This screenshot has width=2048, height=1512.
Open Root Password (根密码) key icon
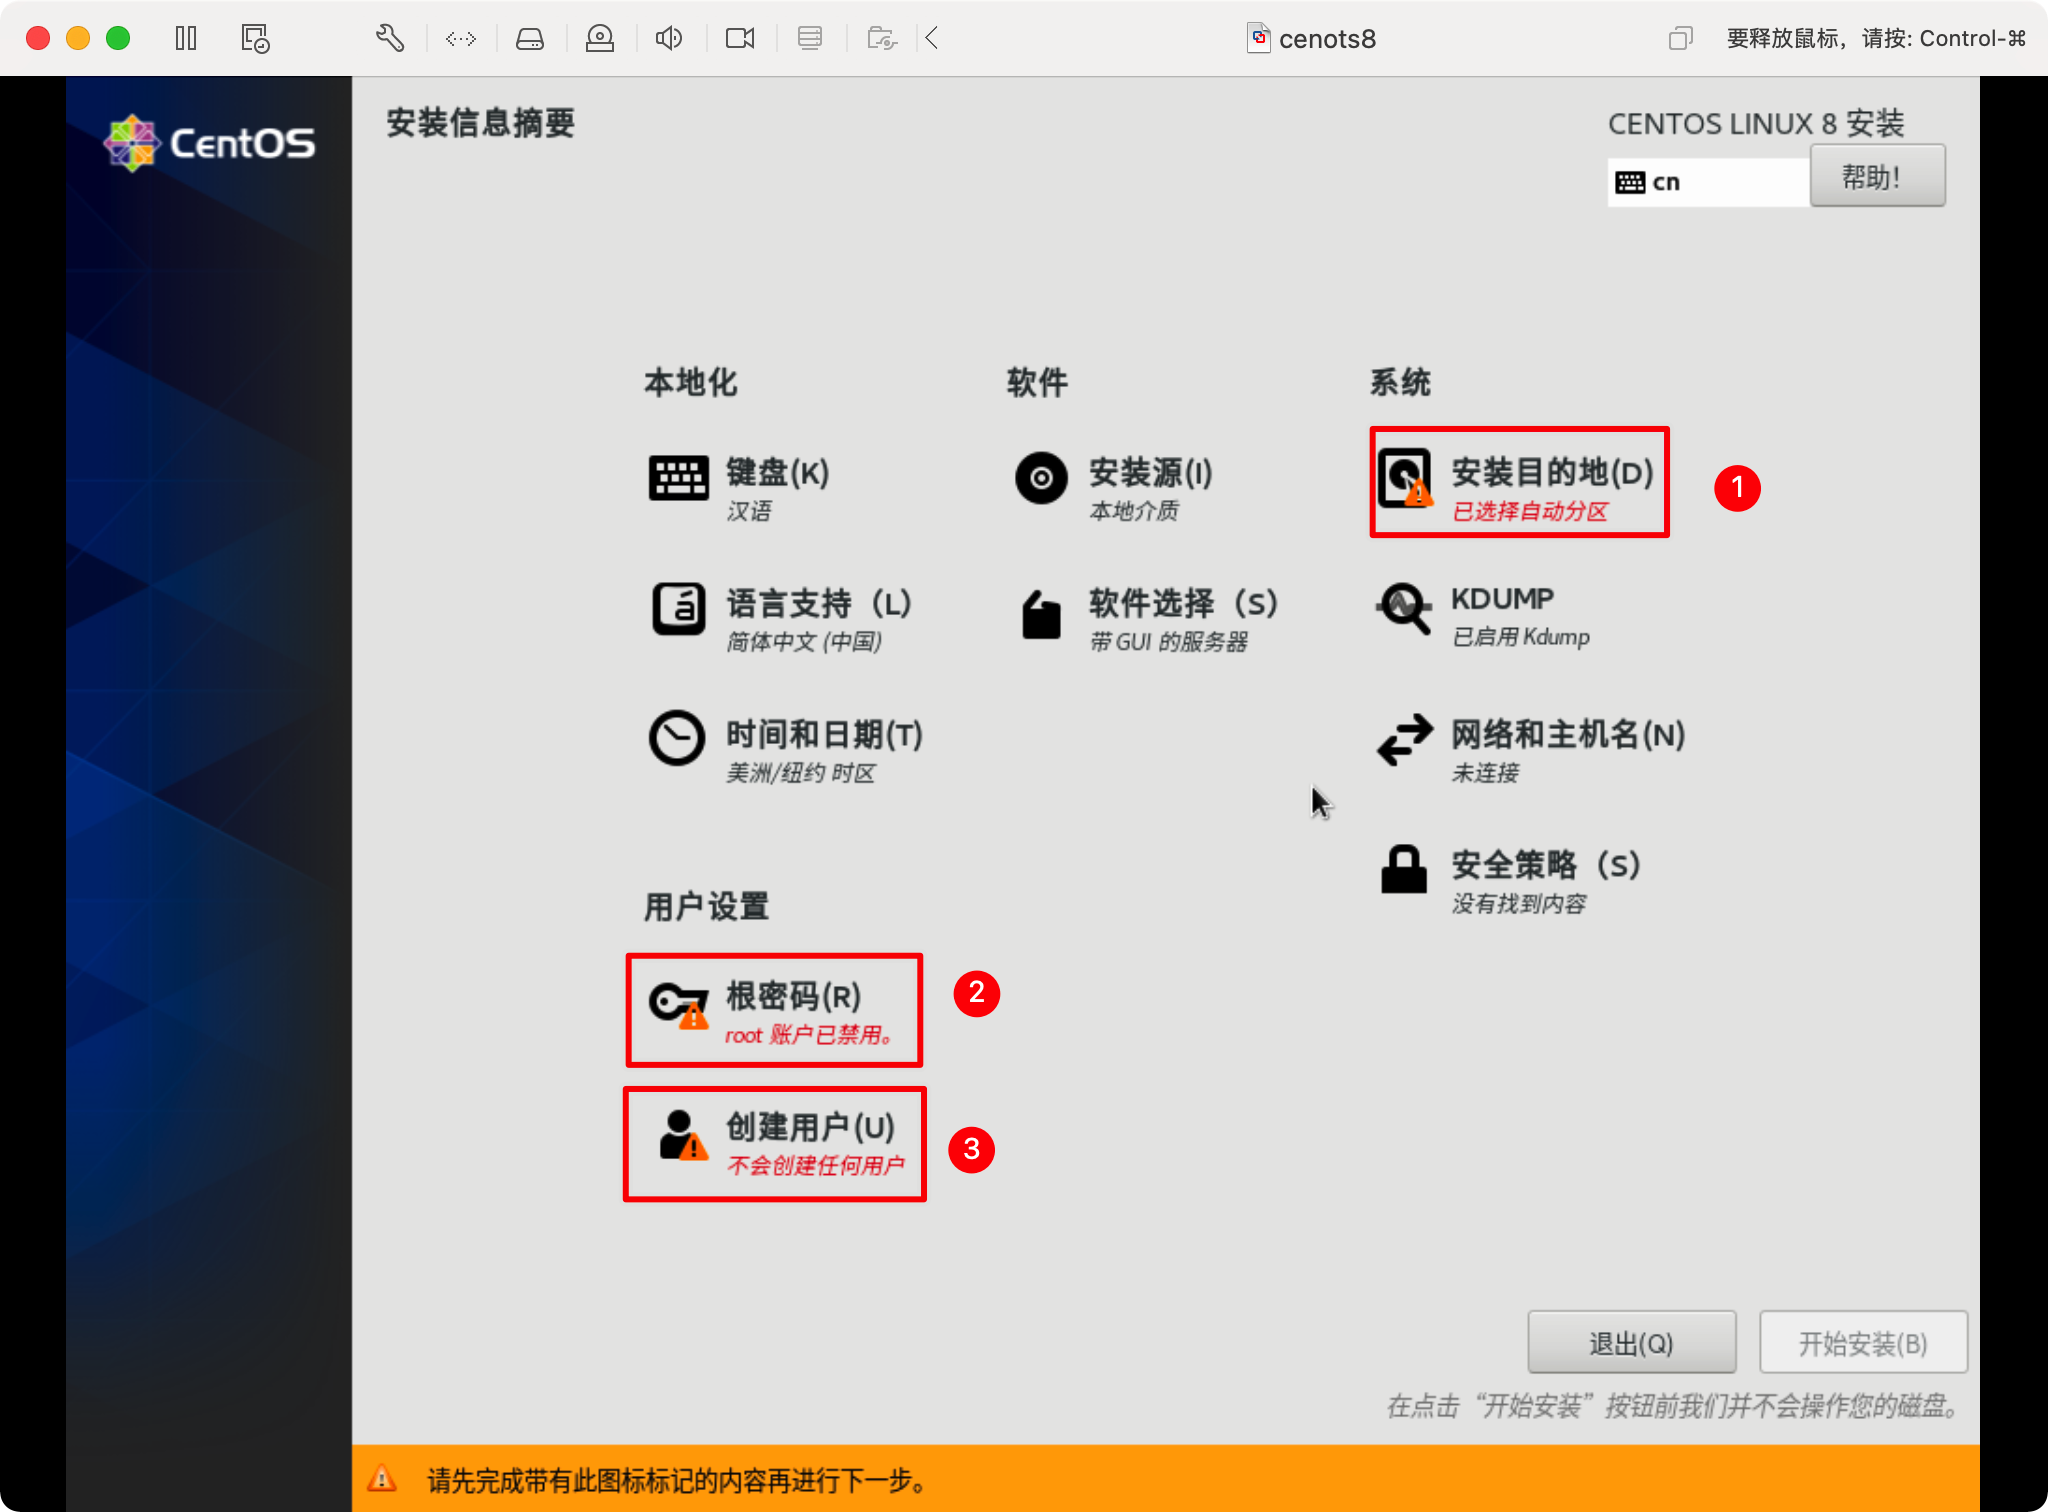tap(678, 1004)
